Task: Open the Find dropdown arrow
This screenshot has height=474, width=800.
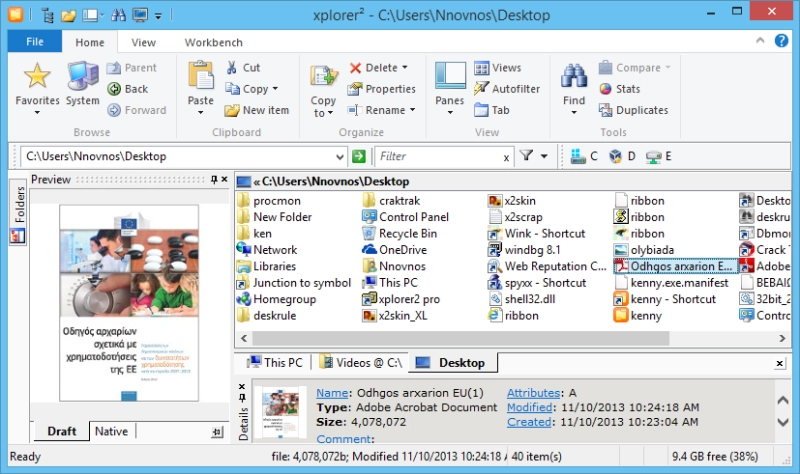Action: (x=574, y=112)
